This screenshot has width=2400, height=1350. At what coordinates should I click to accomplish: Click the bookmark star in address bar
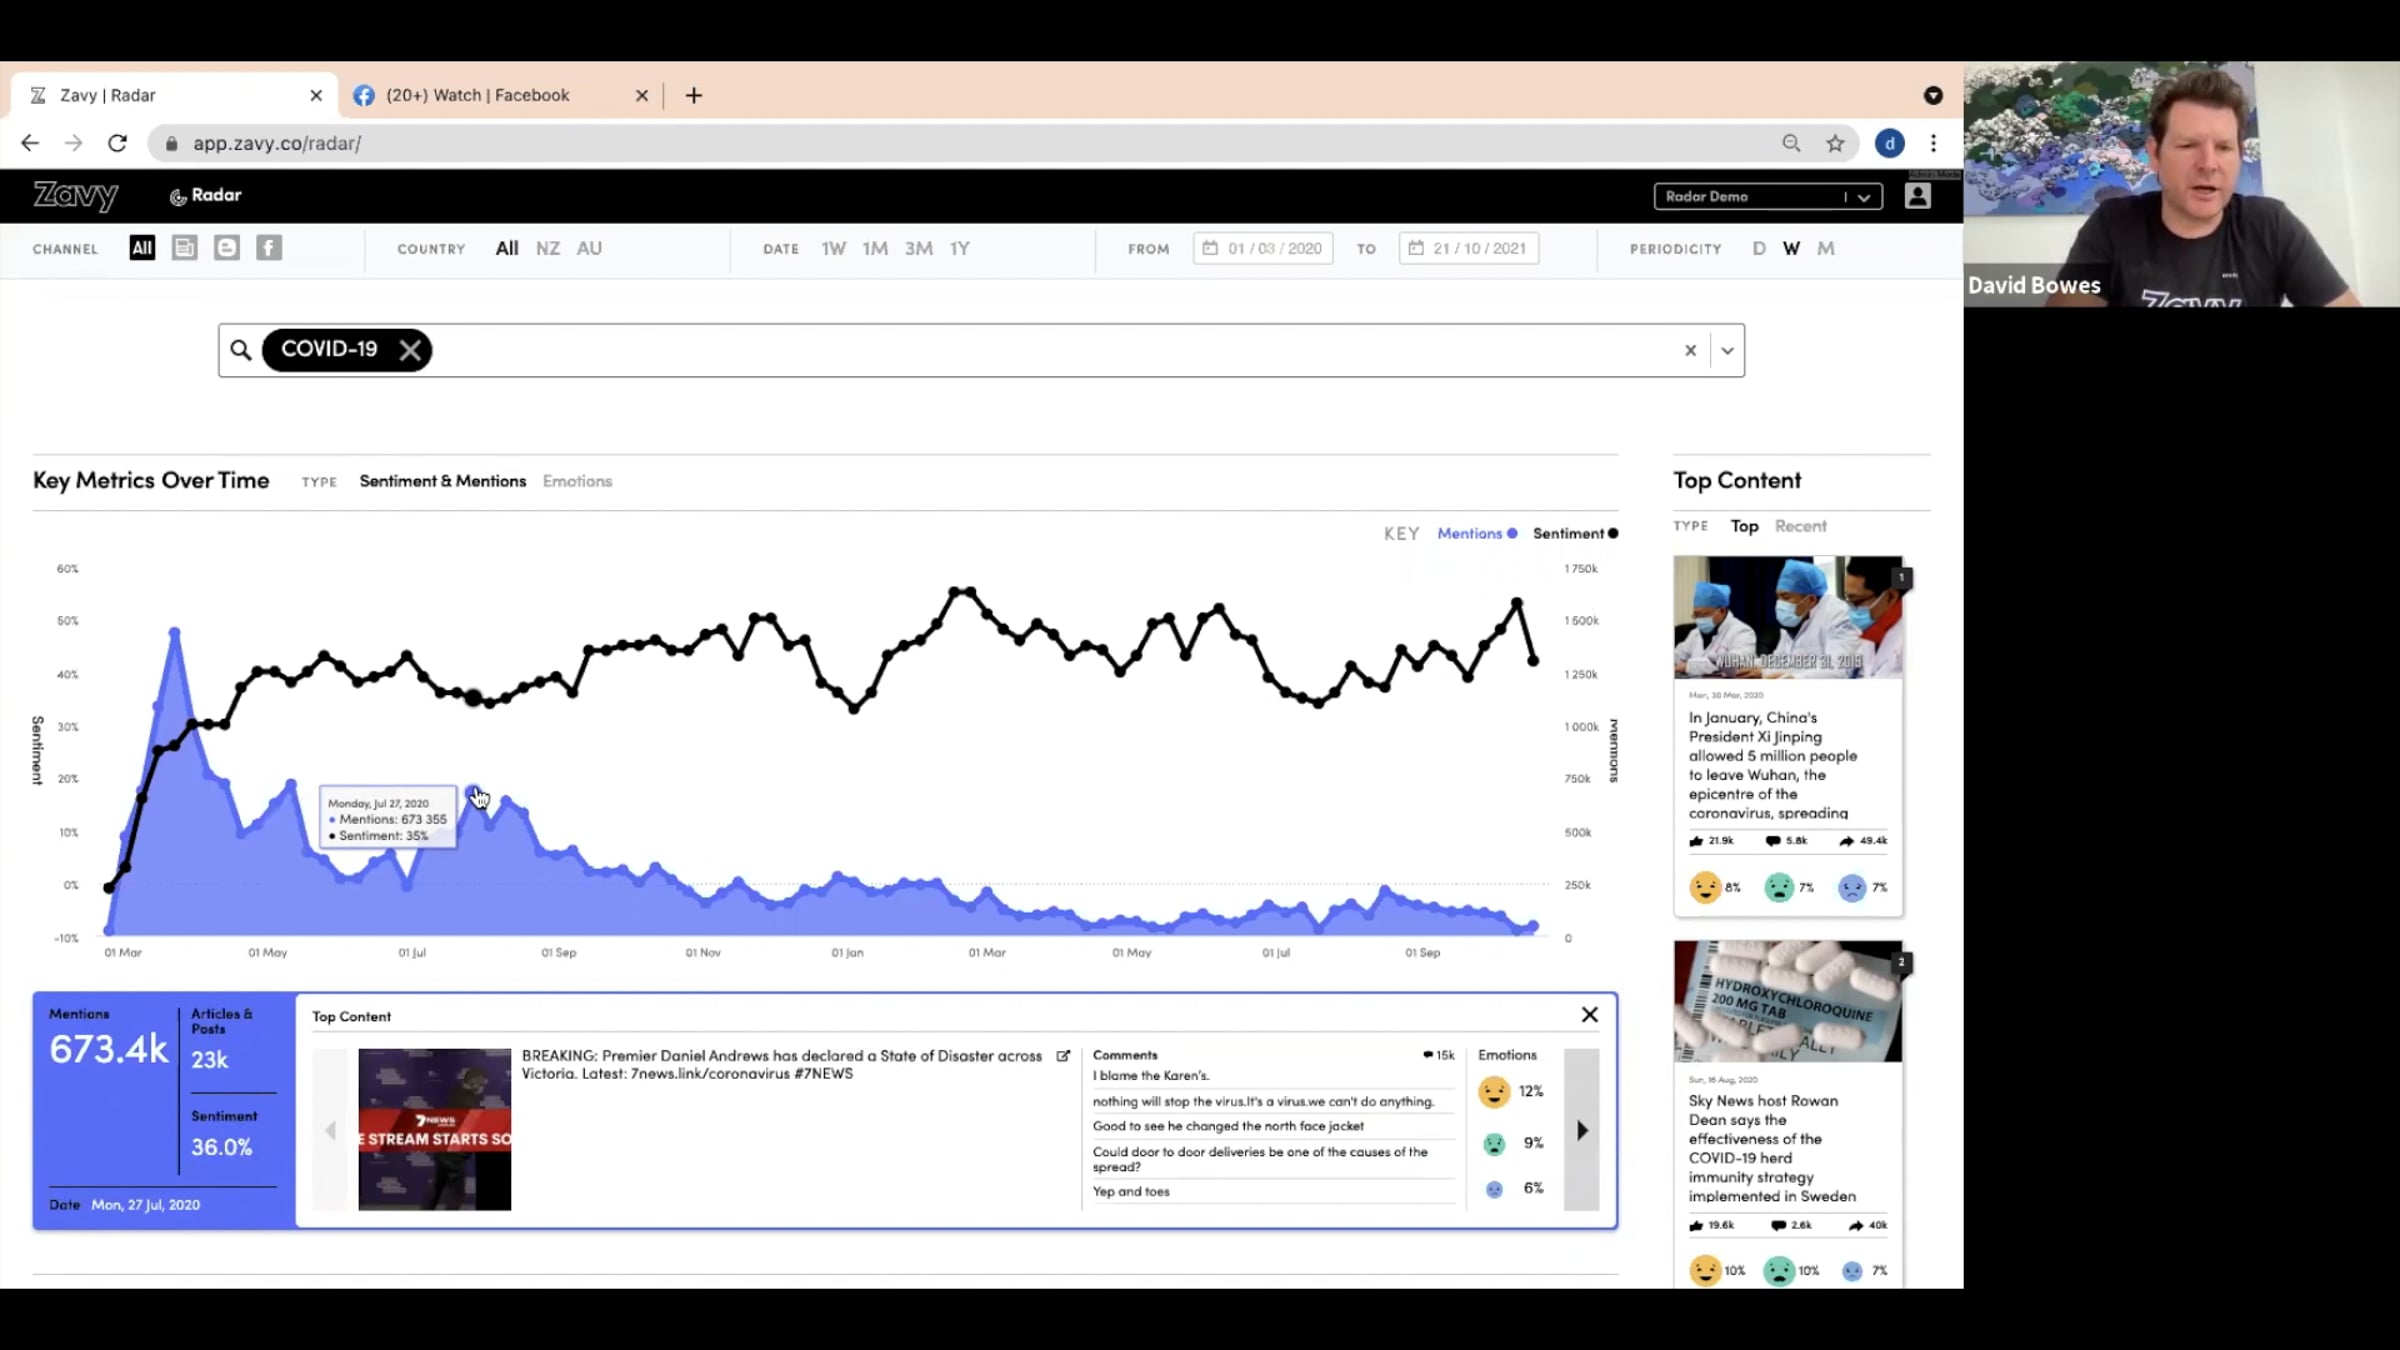(x=1835, y=144)
